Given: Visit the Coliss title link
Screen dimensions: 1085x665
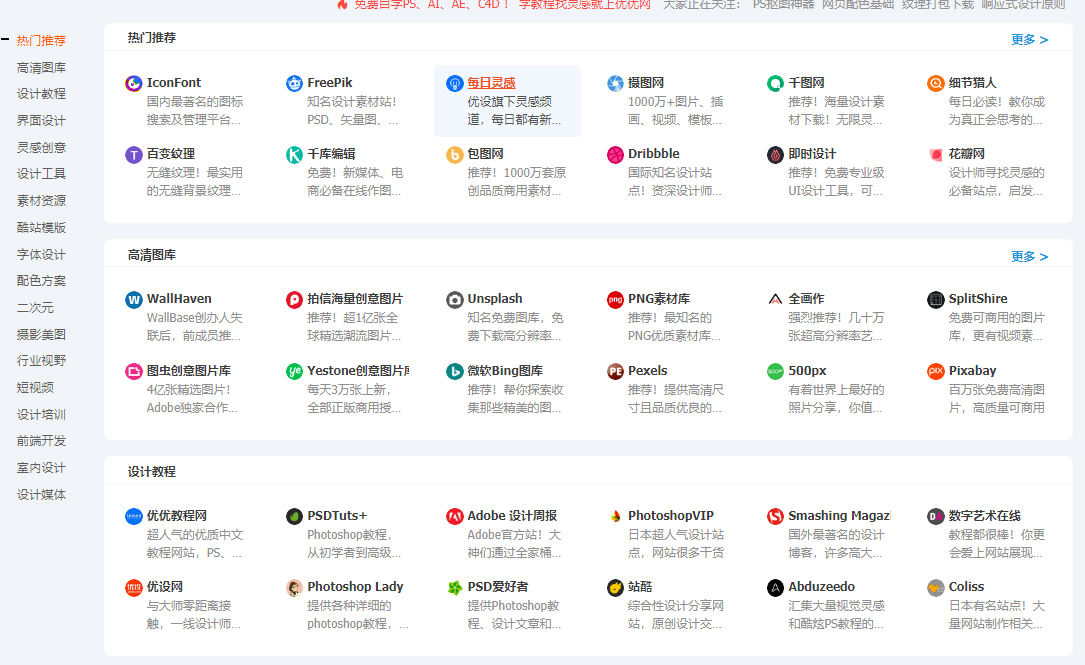Looking at the screenshot, I should click(966, 587).
